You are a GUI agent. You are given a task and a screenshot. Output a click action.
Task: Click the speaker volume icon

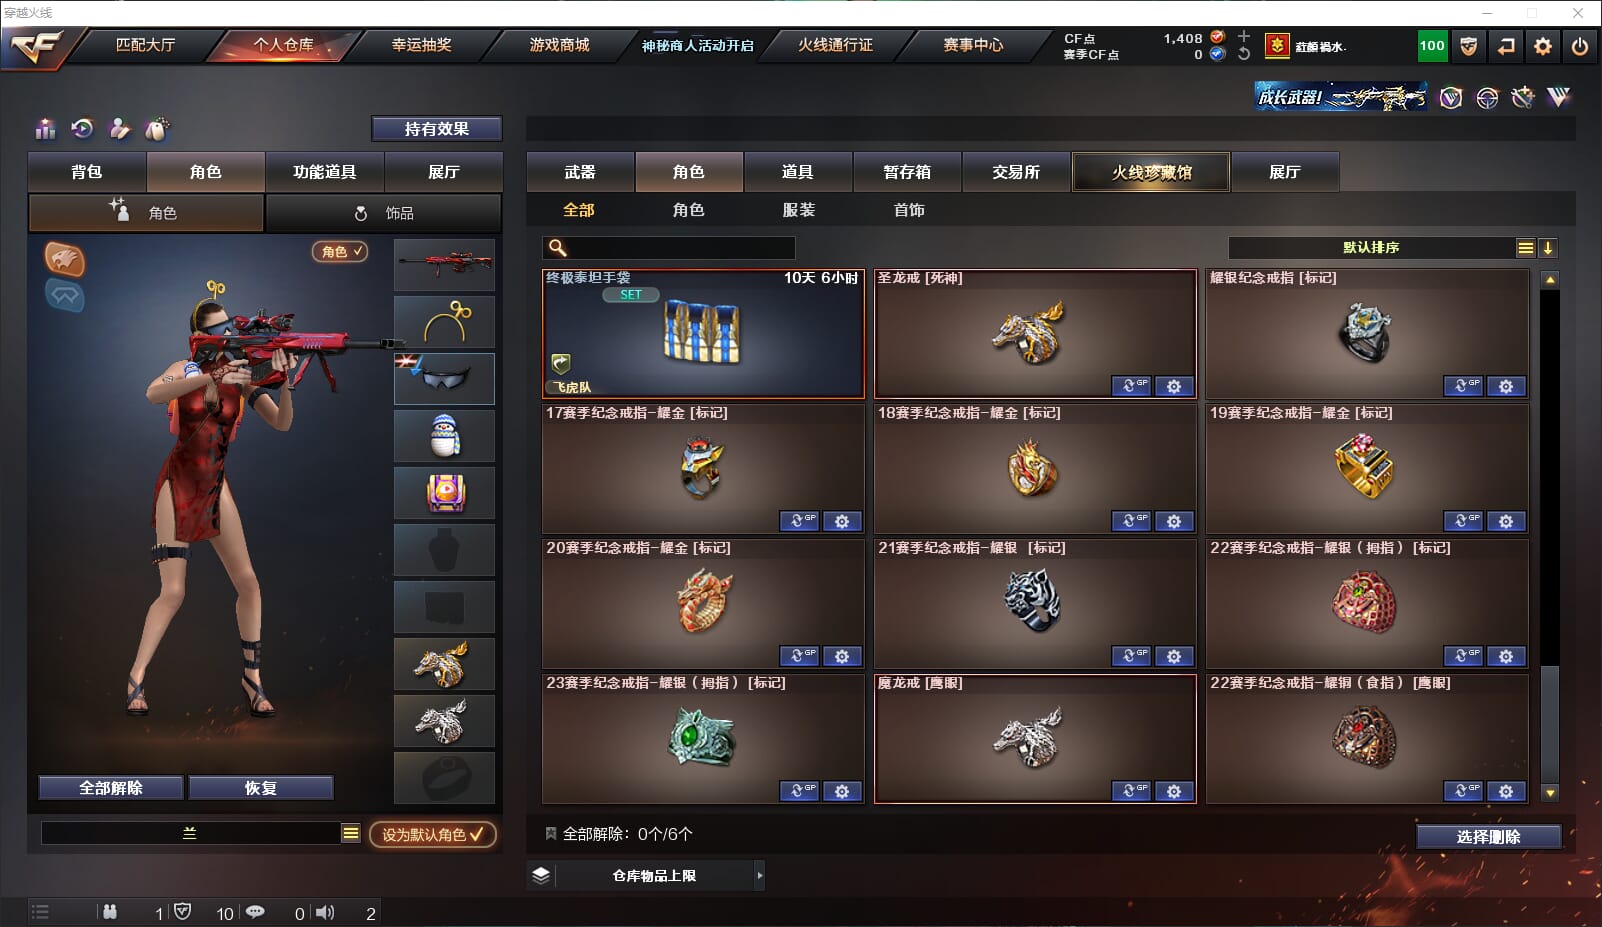click(x=325, y=912)
